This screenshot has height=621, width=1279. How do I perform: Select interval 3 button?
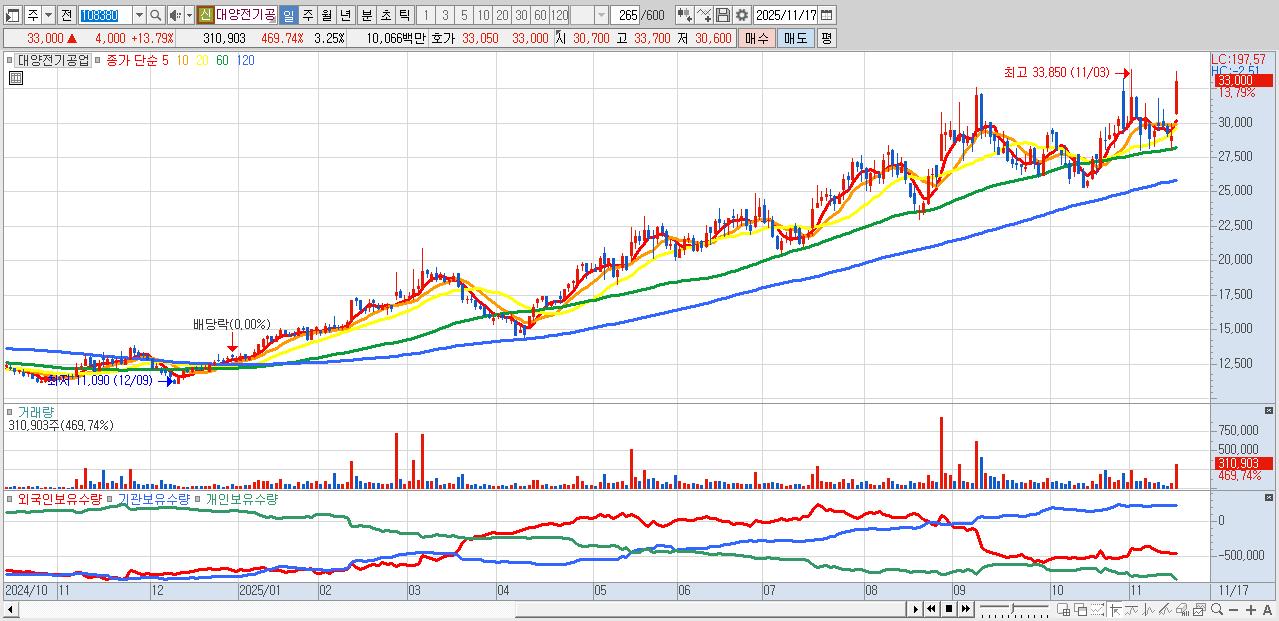[445, 15]
